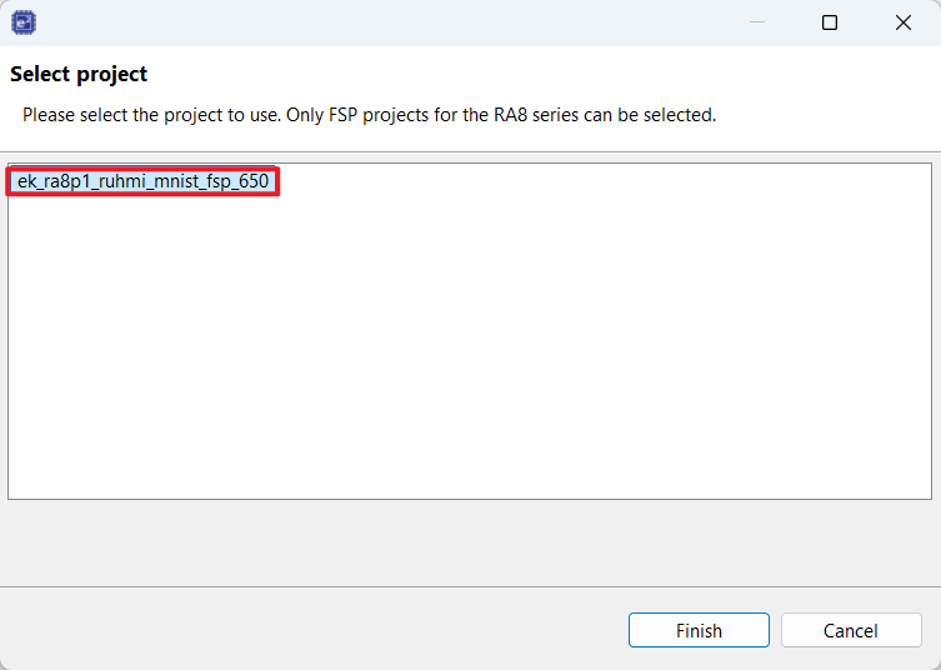This screenshot has height=670, width=941.
Task: Select the ek_ra8p1_ruhmi_mnist_fsp_650 project entry
Action: (143, 181)
